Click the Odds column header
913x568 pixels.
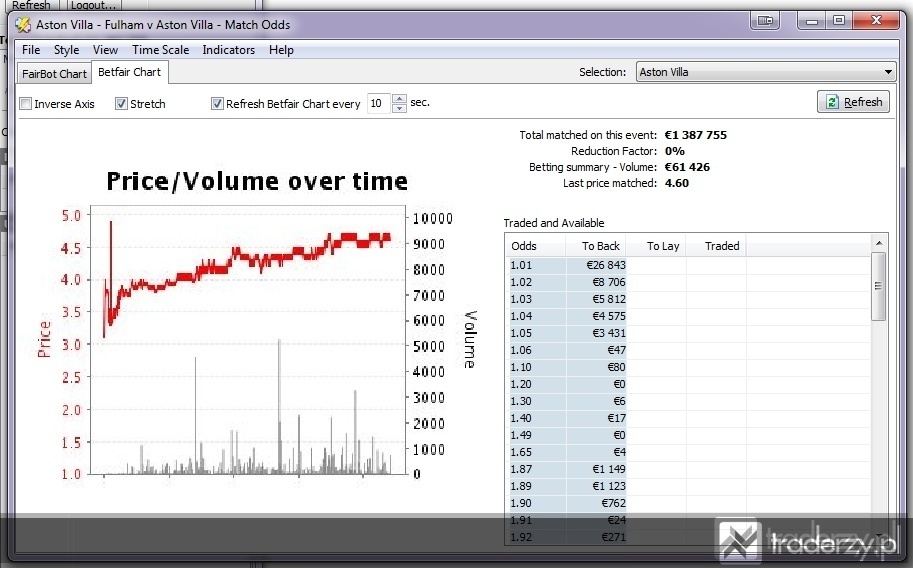[x=535, y=246]
